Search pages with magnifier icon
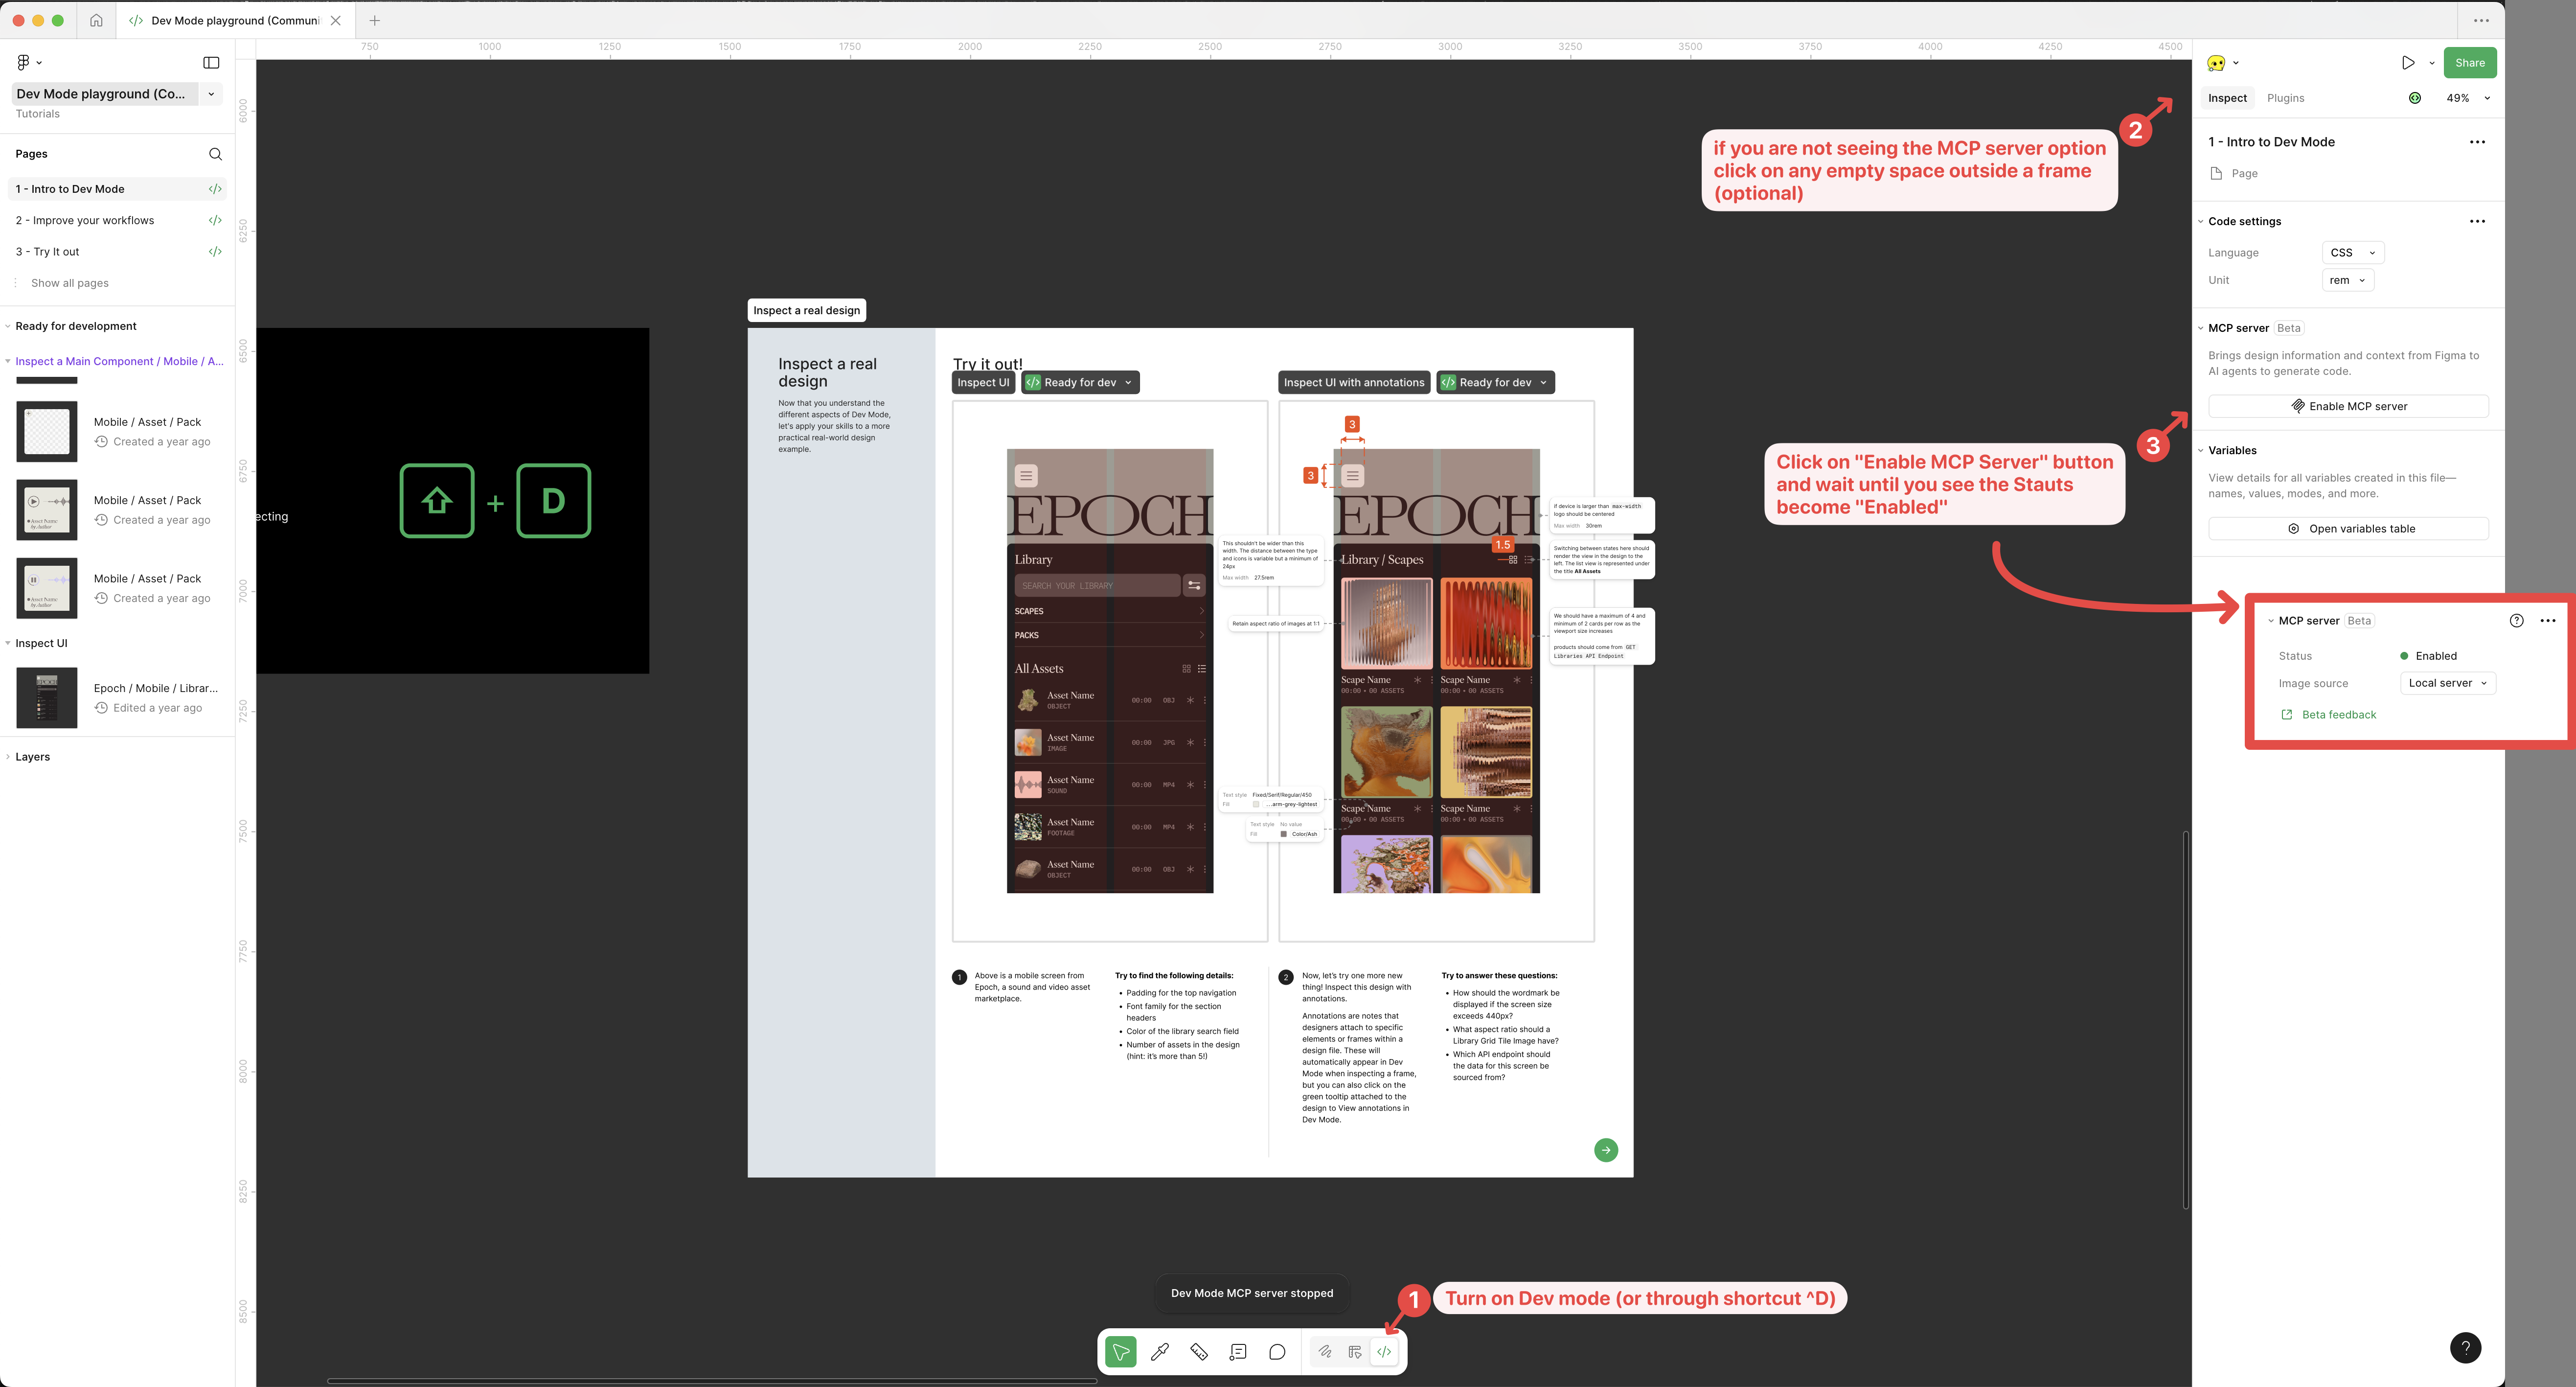The width and height of the screenshot is (2576, 1387). [215, 154]
